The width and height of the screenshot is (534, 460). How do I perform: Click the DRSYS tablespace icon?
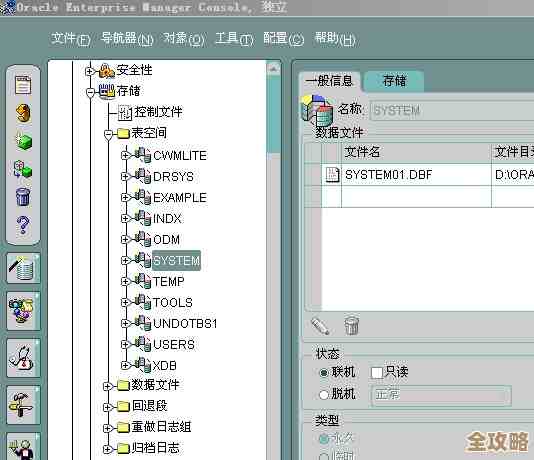(142, 176)
